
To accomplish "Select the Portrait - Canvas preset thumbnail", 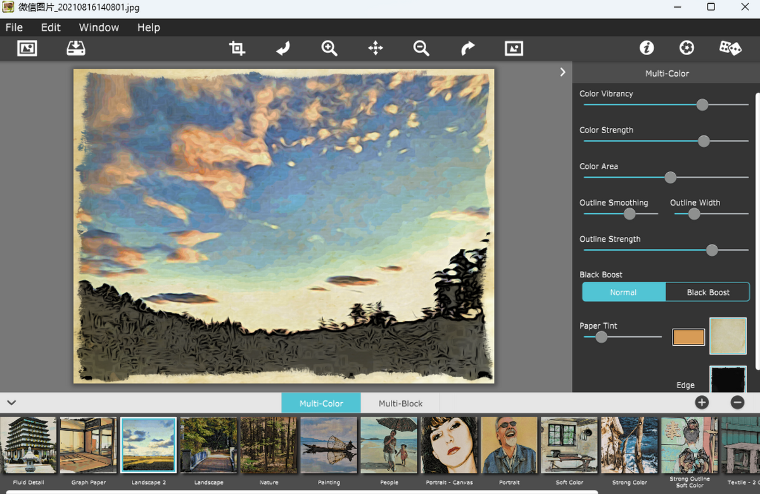I will click(x=449, y=445).
